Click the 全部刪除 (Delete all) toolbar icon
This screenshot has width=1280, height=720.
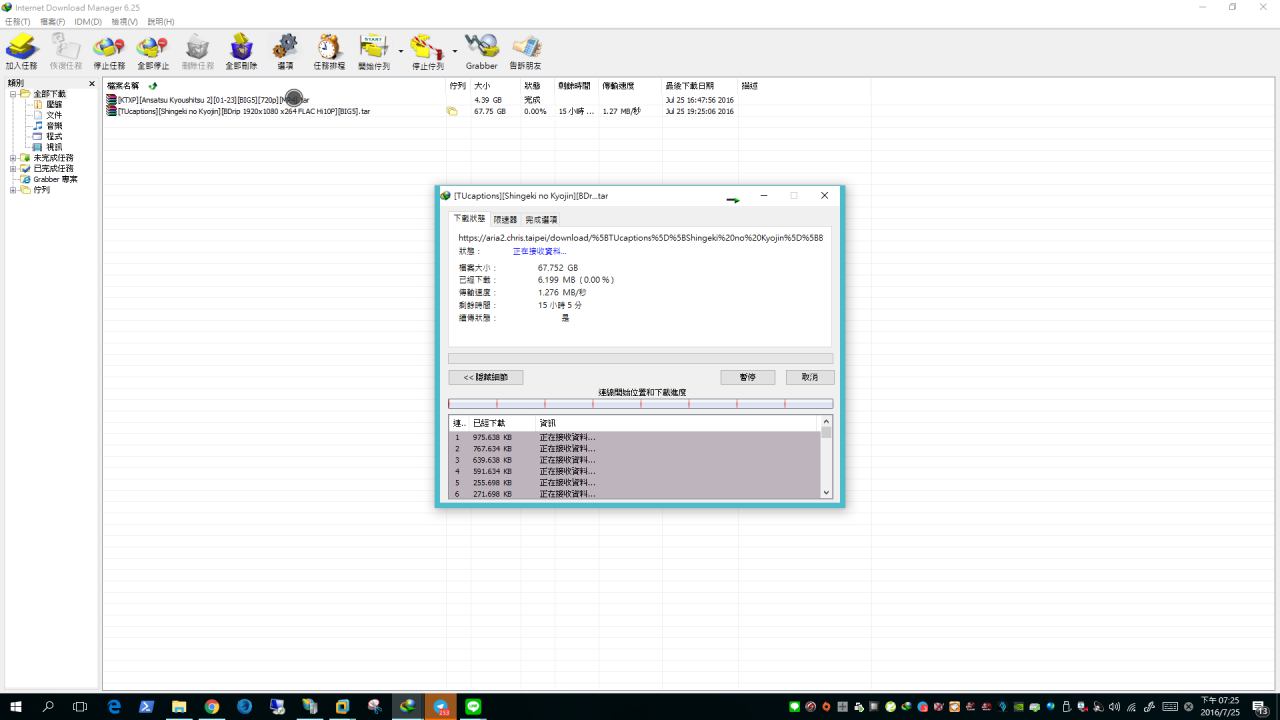241,51
